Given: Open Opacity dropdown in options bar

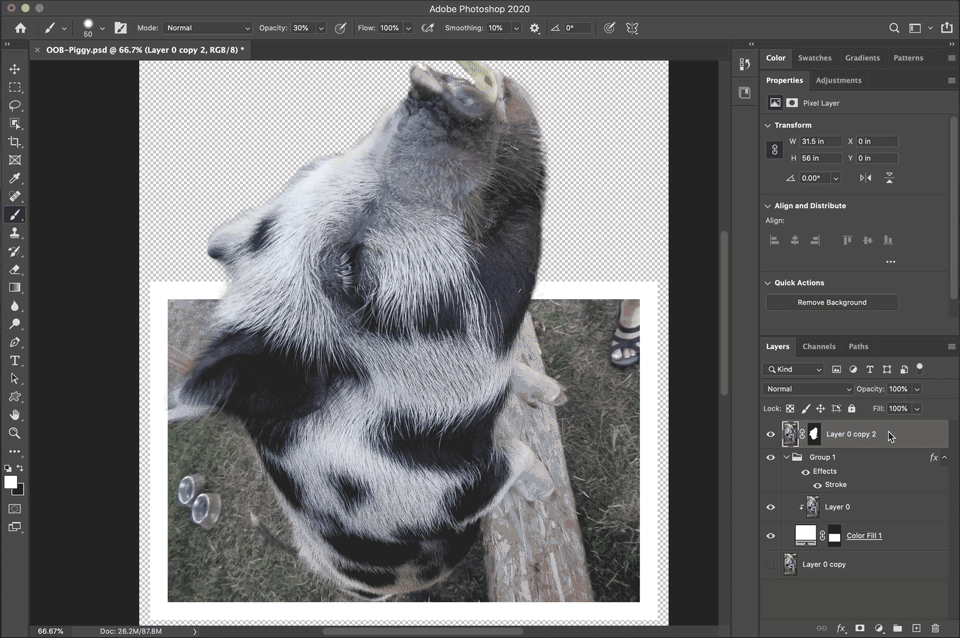Looking at the screenshot, I should tap(321, 28).
